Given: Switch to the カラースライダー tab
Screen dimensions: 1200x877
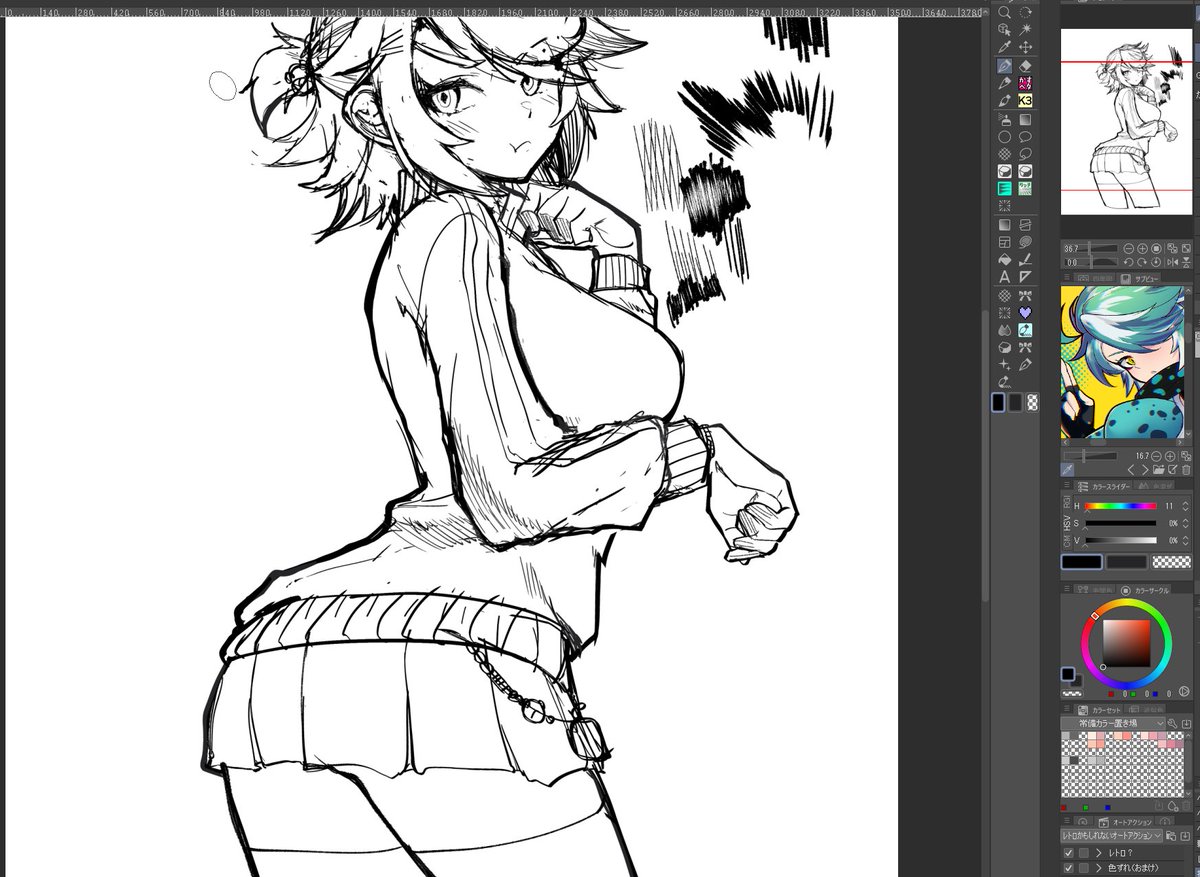Looking at the screenshot, I should [x=1104, y=486].
